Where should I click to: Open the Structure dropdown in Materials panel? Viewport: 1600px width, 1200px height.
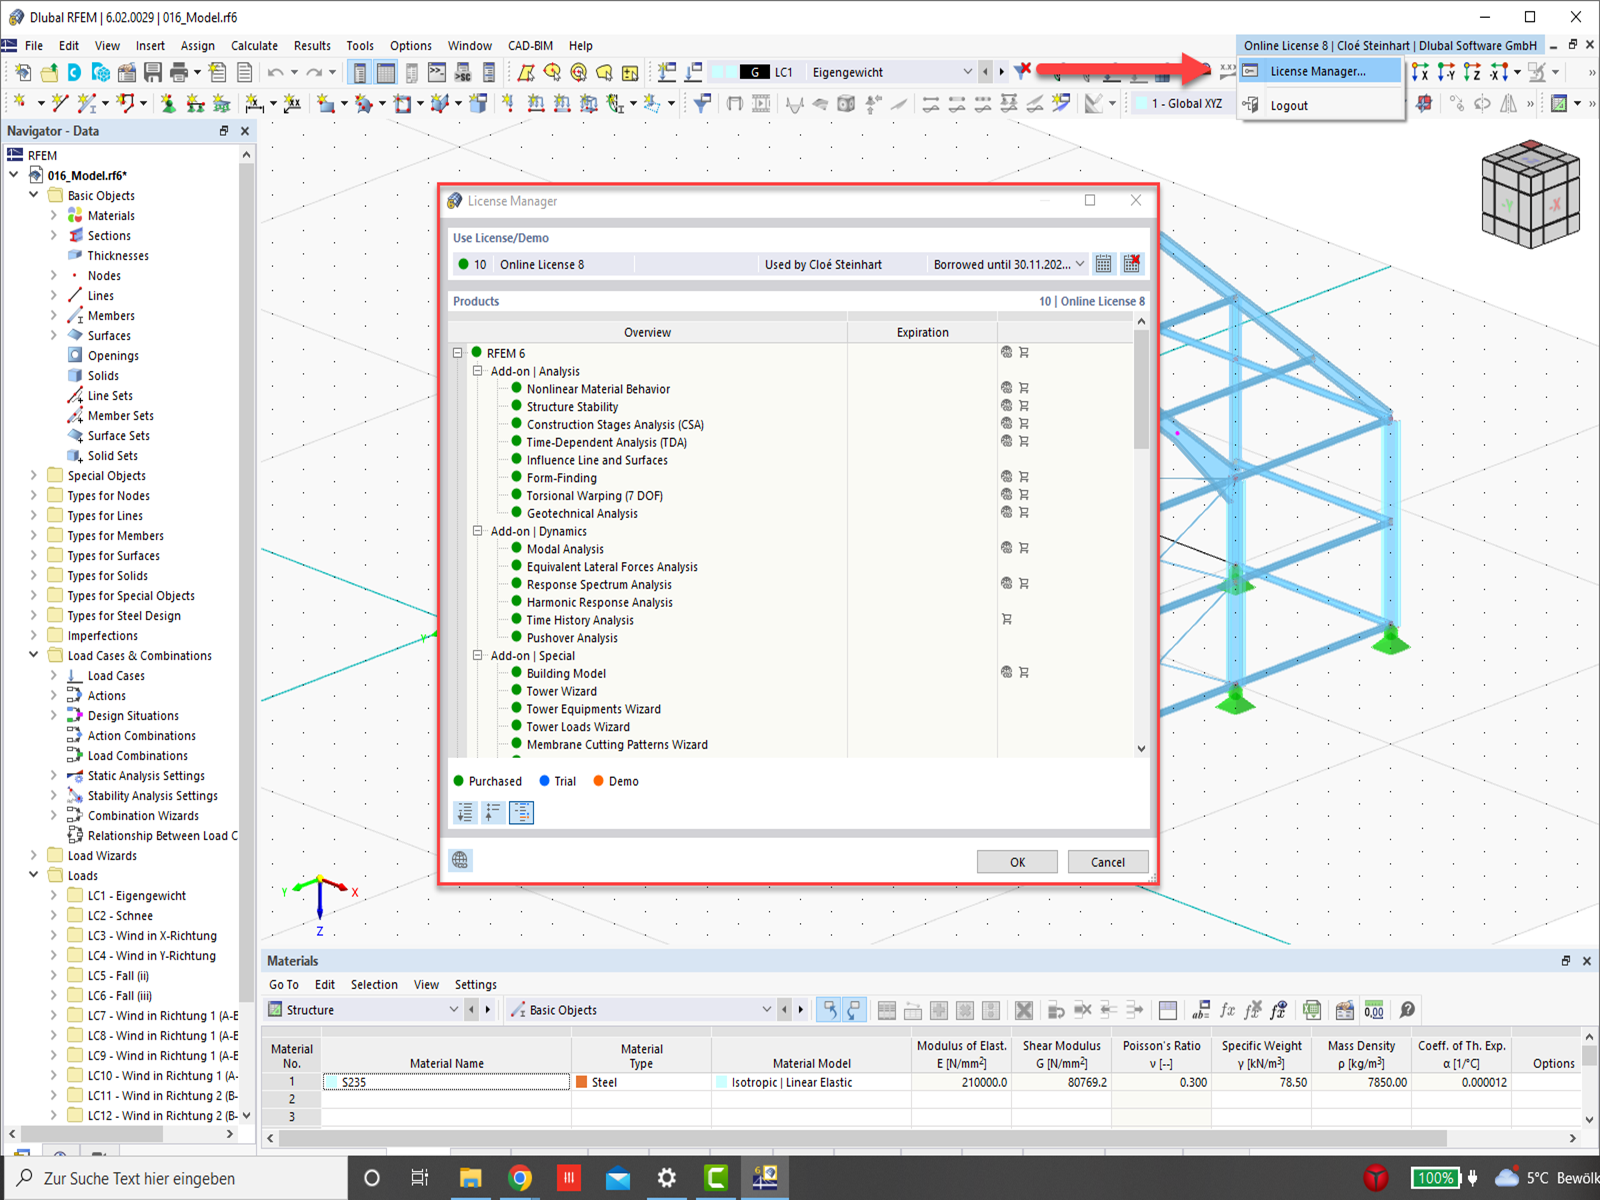tap(453, 1010)
